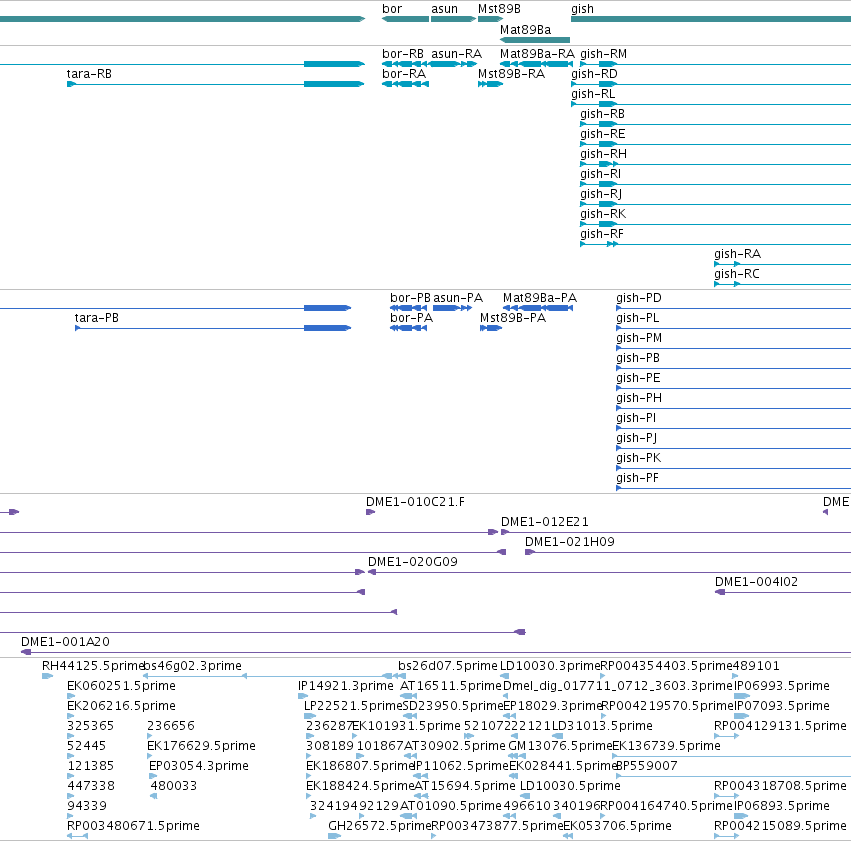Click the gish-RH transcript label
Image resolution: width=851 pixels, height=841 pixels.
pyautogui.click(x=604, y=154)
